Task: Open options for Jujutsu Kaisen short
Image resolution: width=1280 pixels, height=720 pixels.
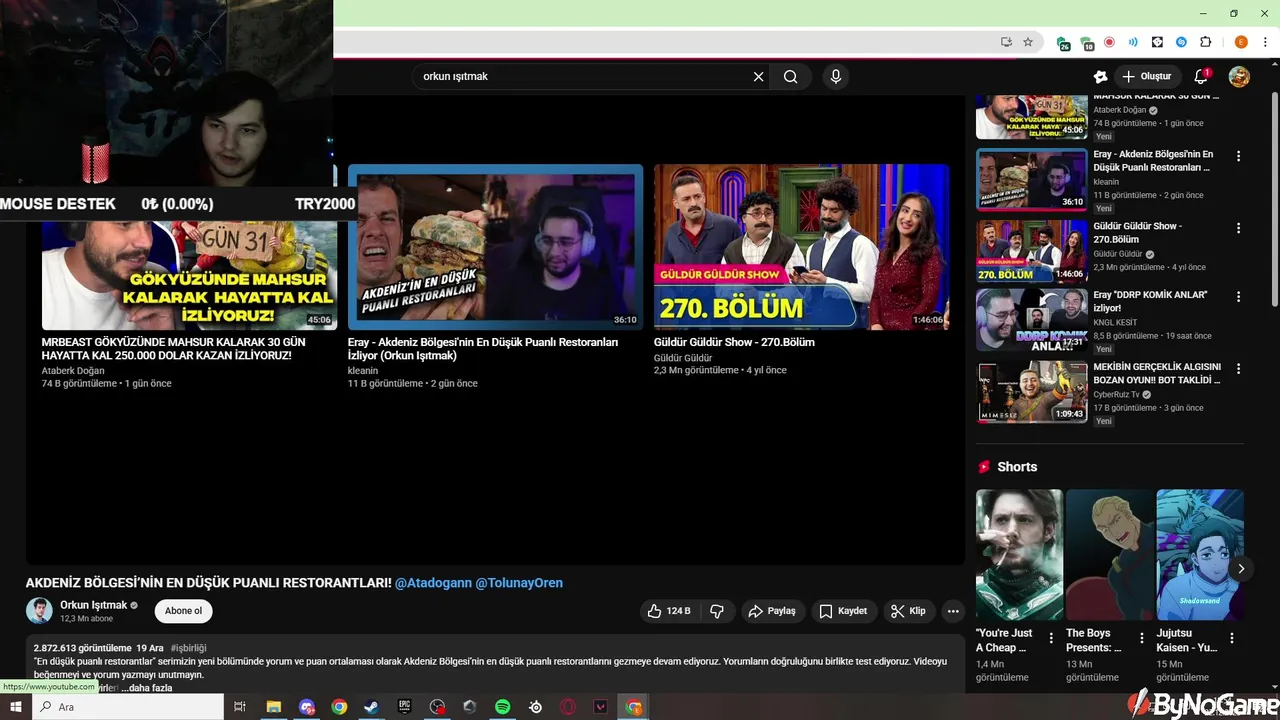Action: tap(1232, 638)
